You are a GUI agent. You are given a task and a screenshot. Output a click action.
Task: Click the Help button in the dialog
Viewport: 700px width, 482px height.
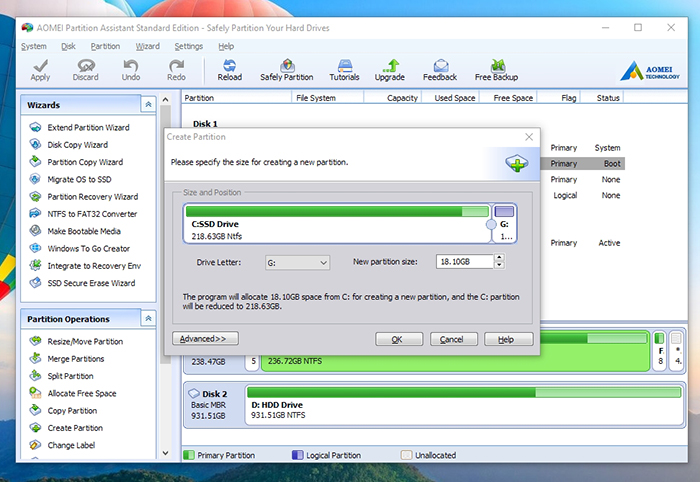pos(508,339)
